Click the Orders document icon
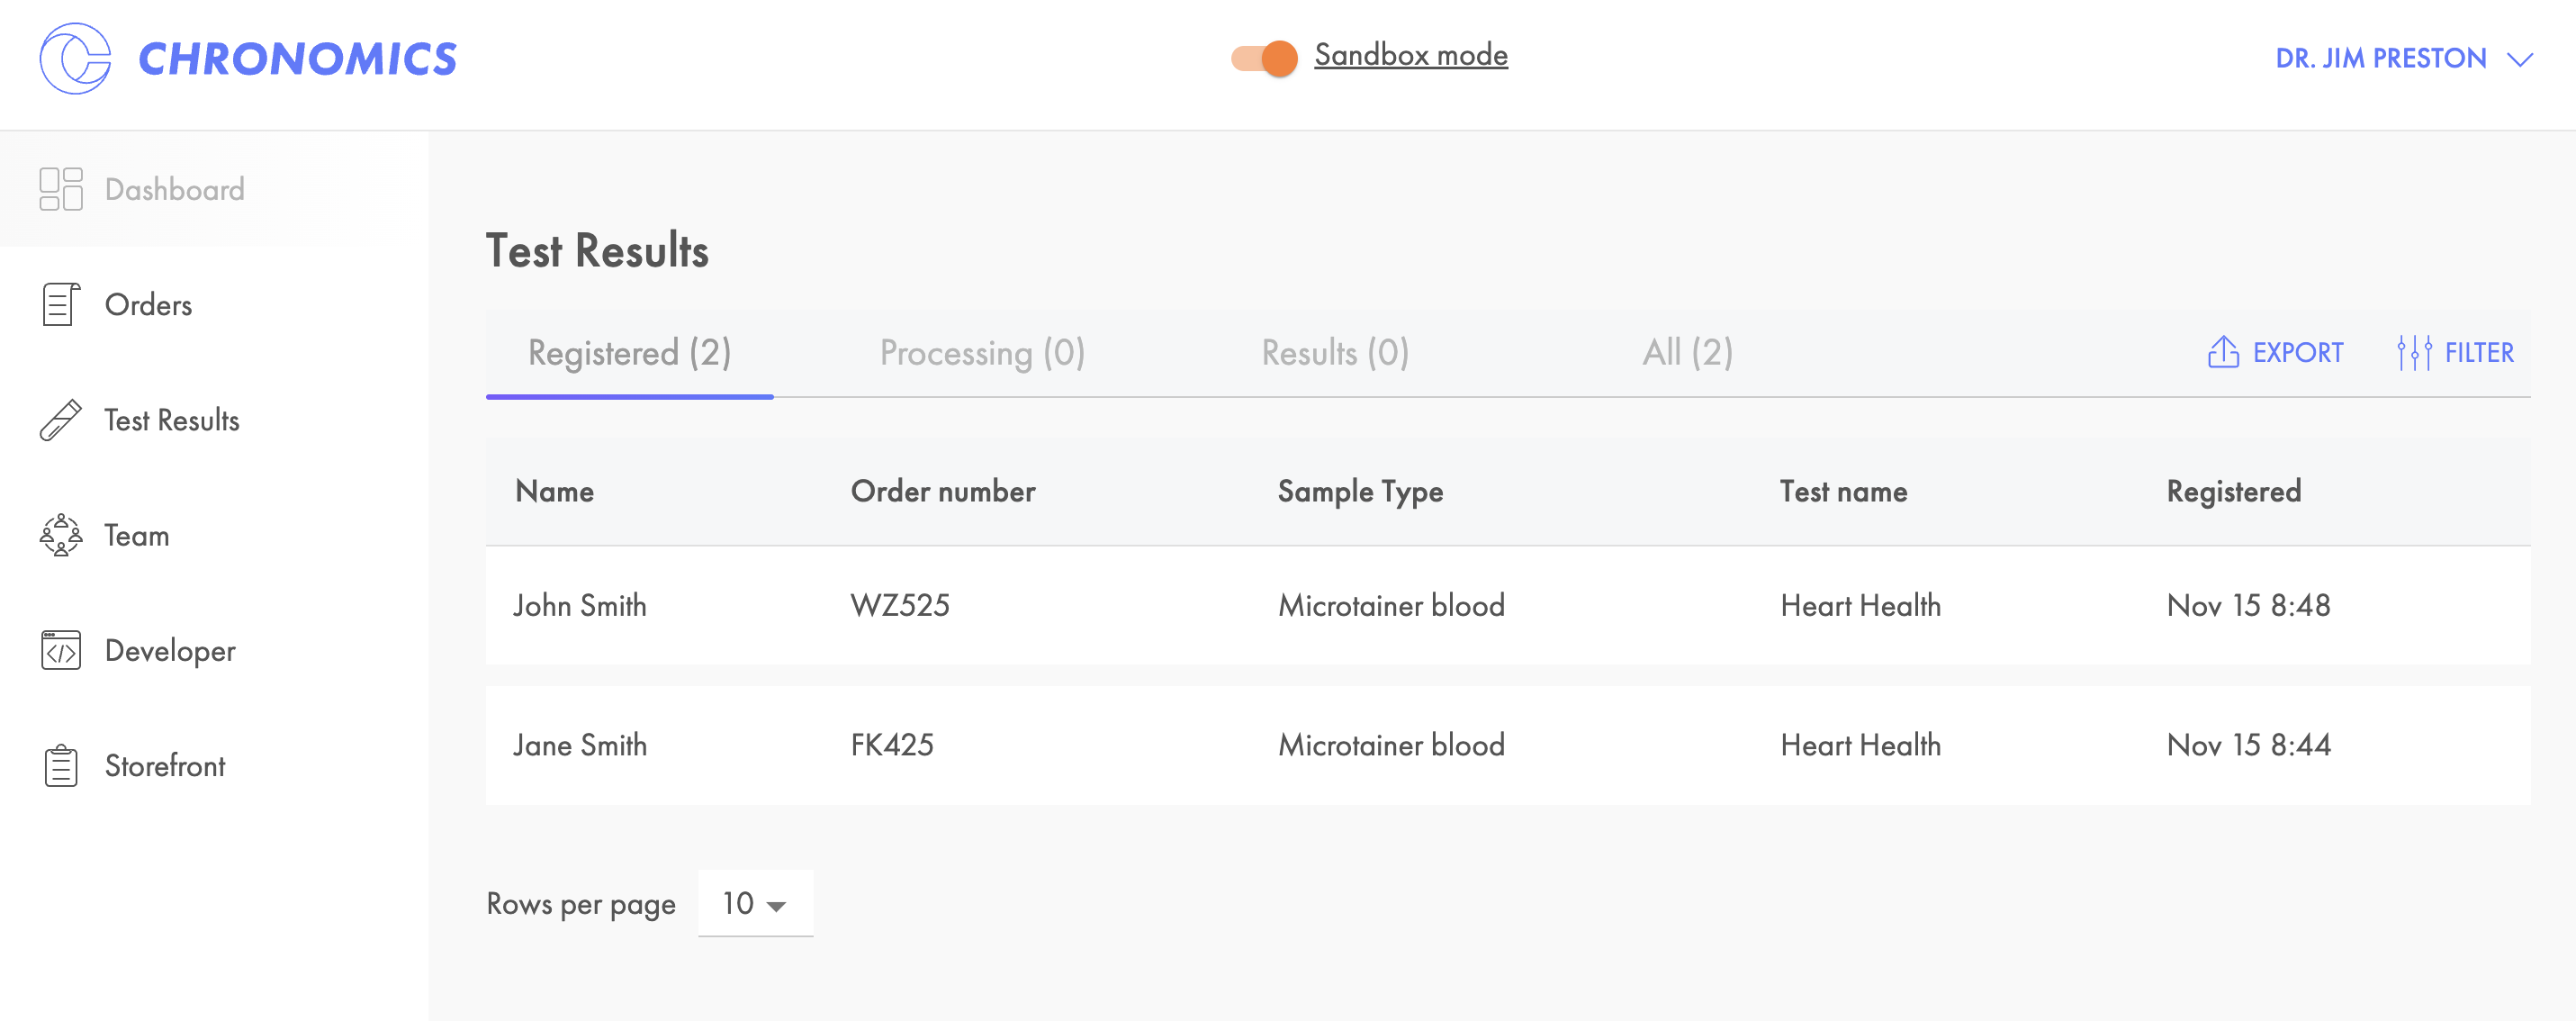Image resolution: width=2576 pixels, height=1021 pixels. pos(60,305)
